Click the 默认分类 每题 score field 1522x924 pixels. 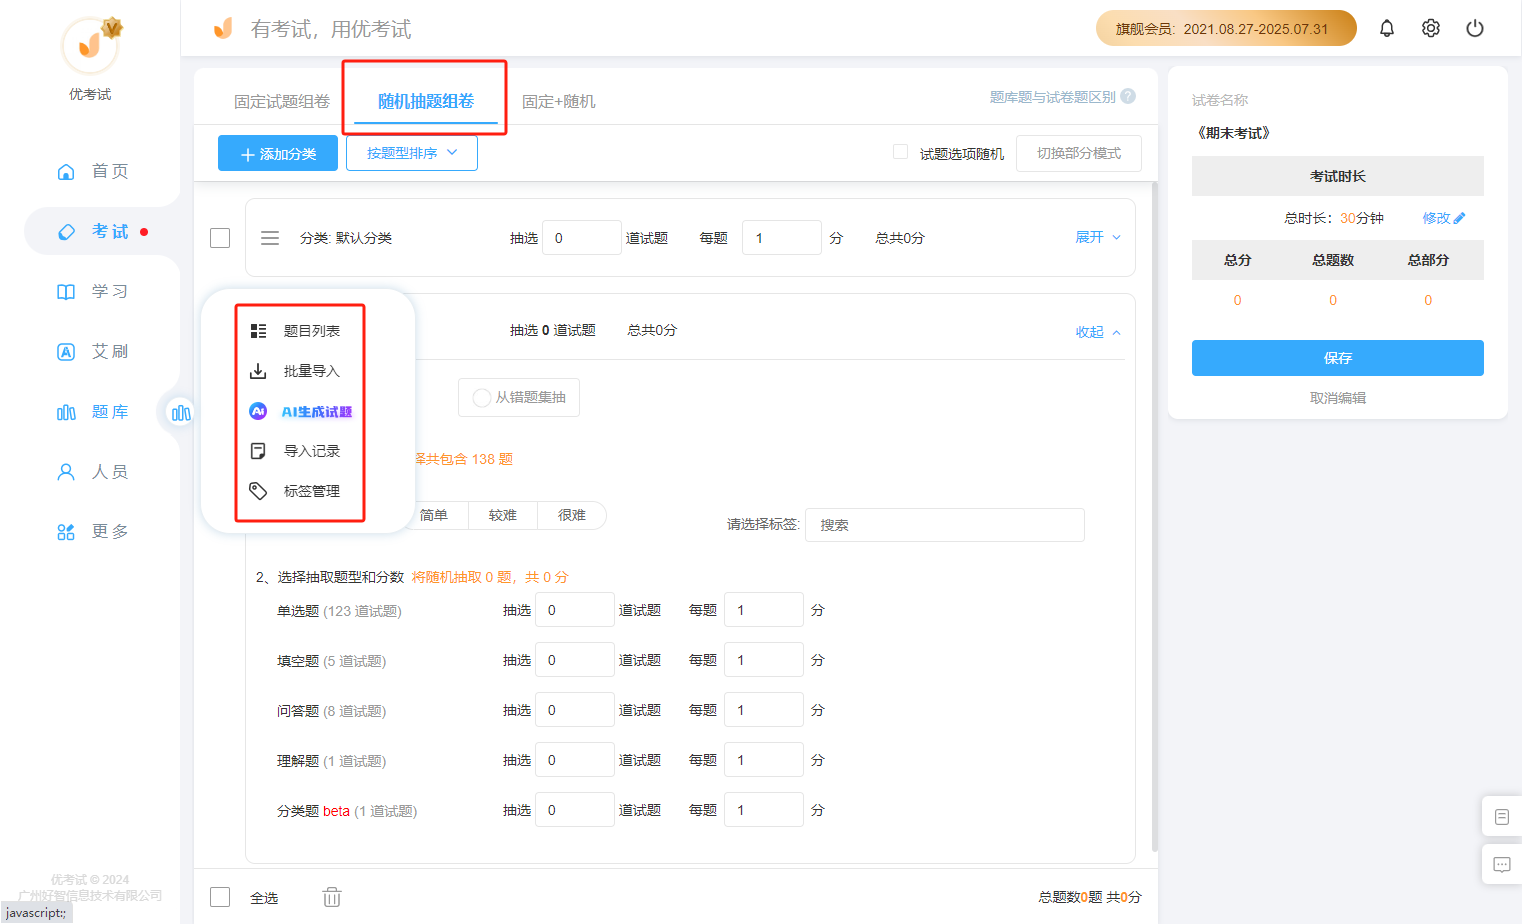[782, 238]
